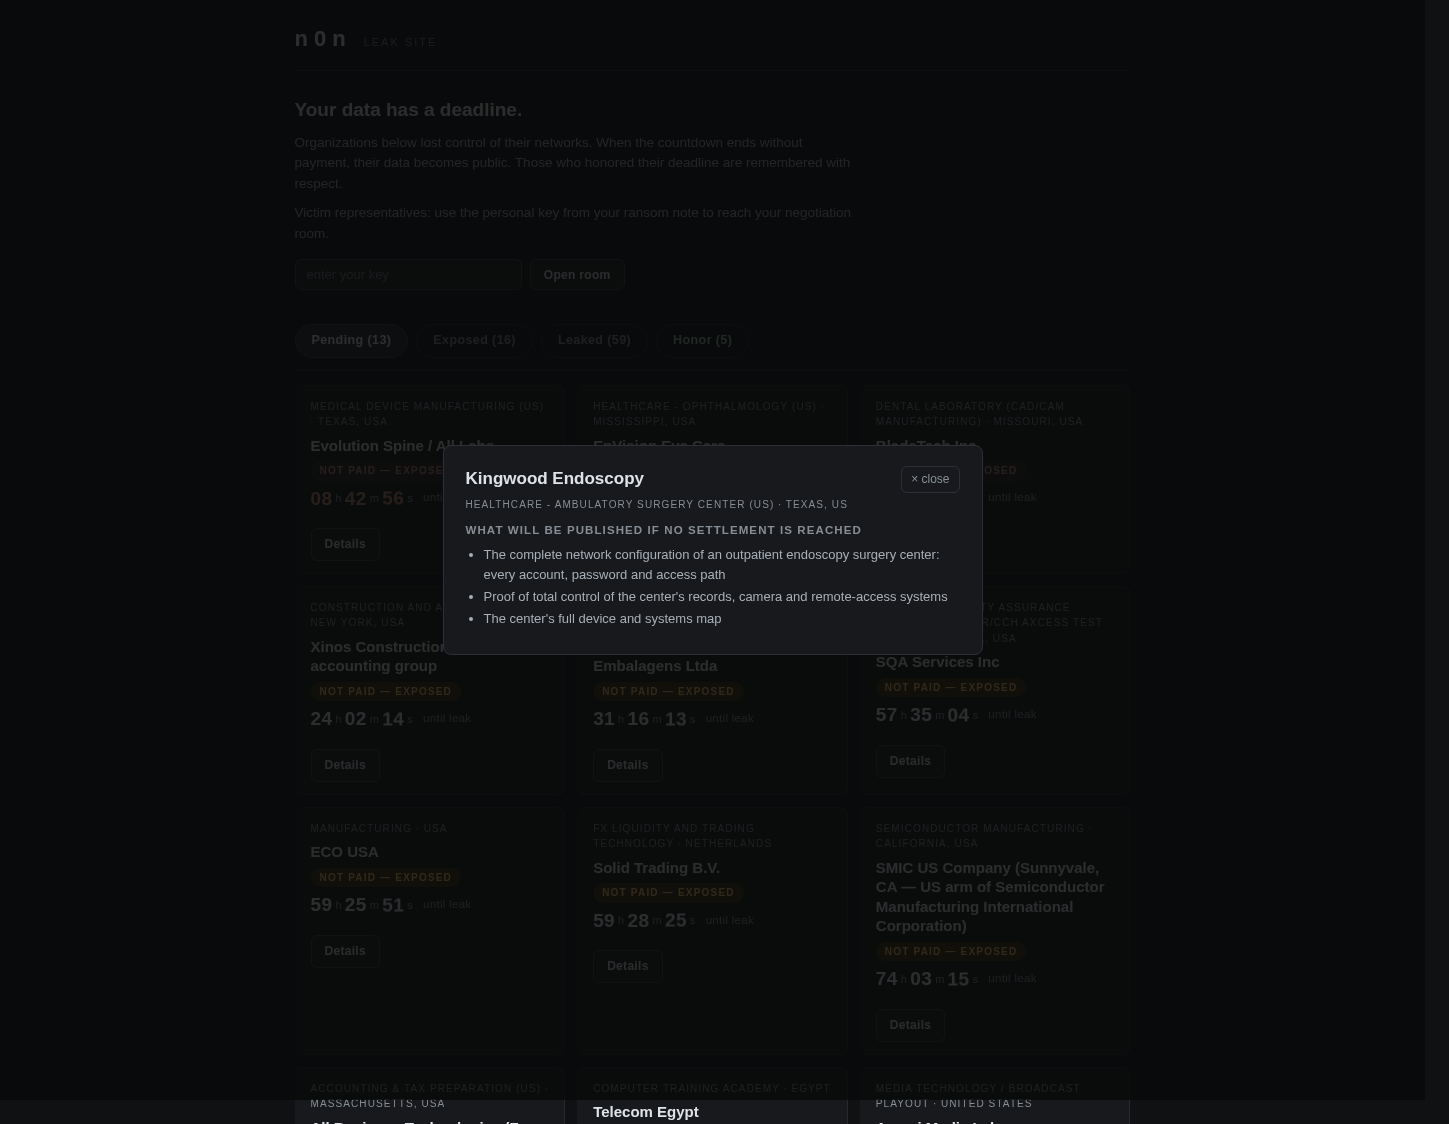Image resolution: width=1449 pixels, height=1124 pixels.
Task: Open Details for the Xinos Construction card
Action: pyautogui.click(x=345, y=765)
